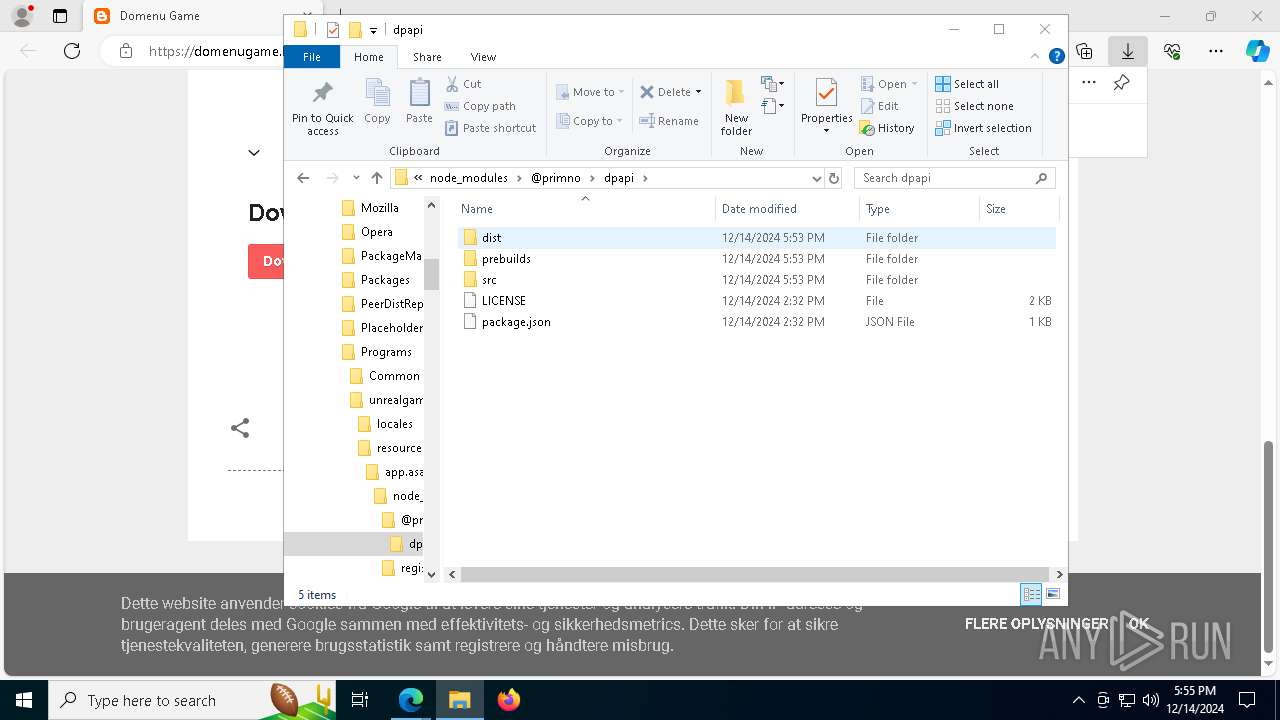Click @primno in address breadcrumb
Viewport: 1280px width, 720px height.
[x=556, y=178]
